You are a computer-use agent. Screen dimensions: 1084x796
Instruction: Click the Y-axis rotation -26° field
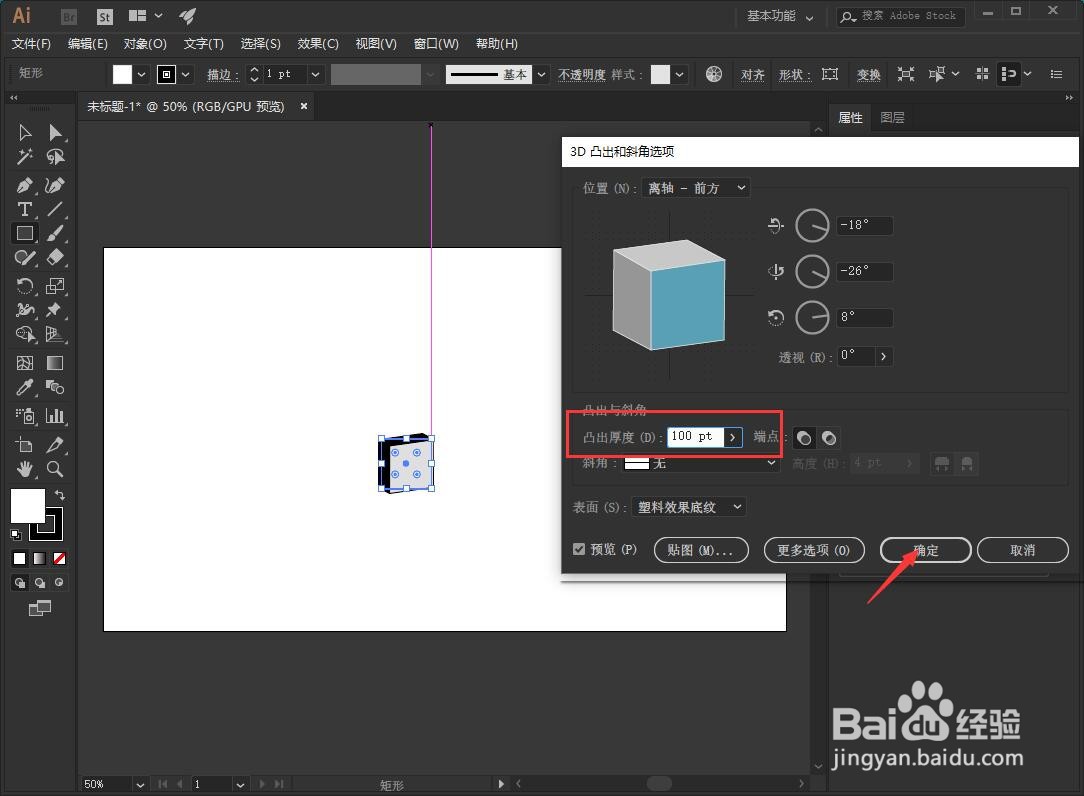point(864,271)
